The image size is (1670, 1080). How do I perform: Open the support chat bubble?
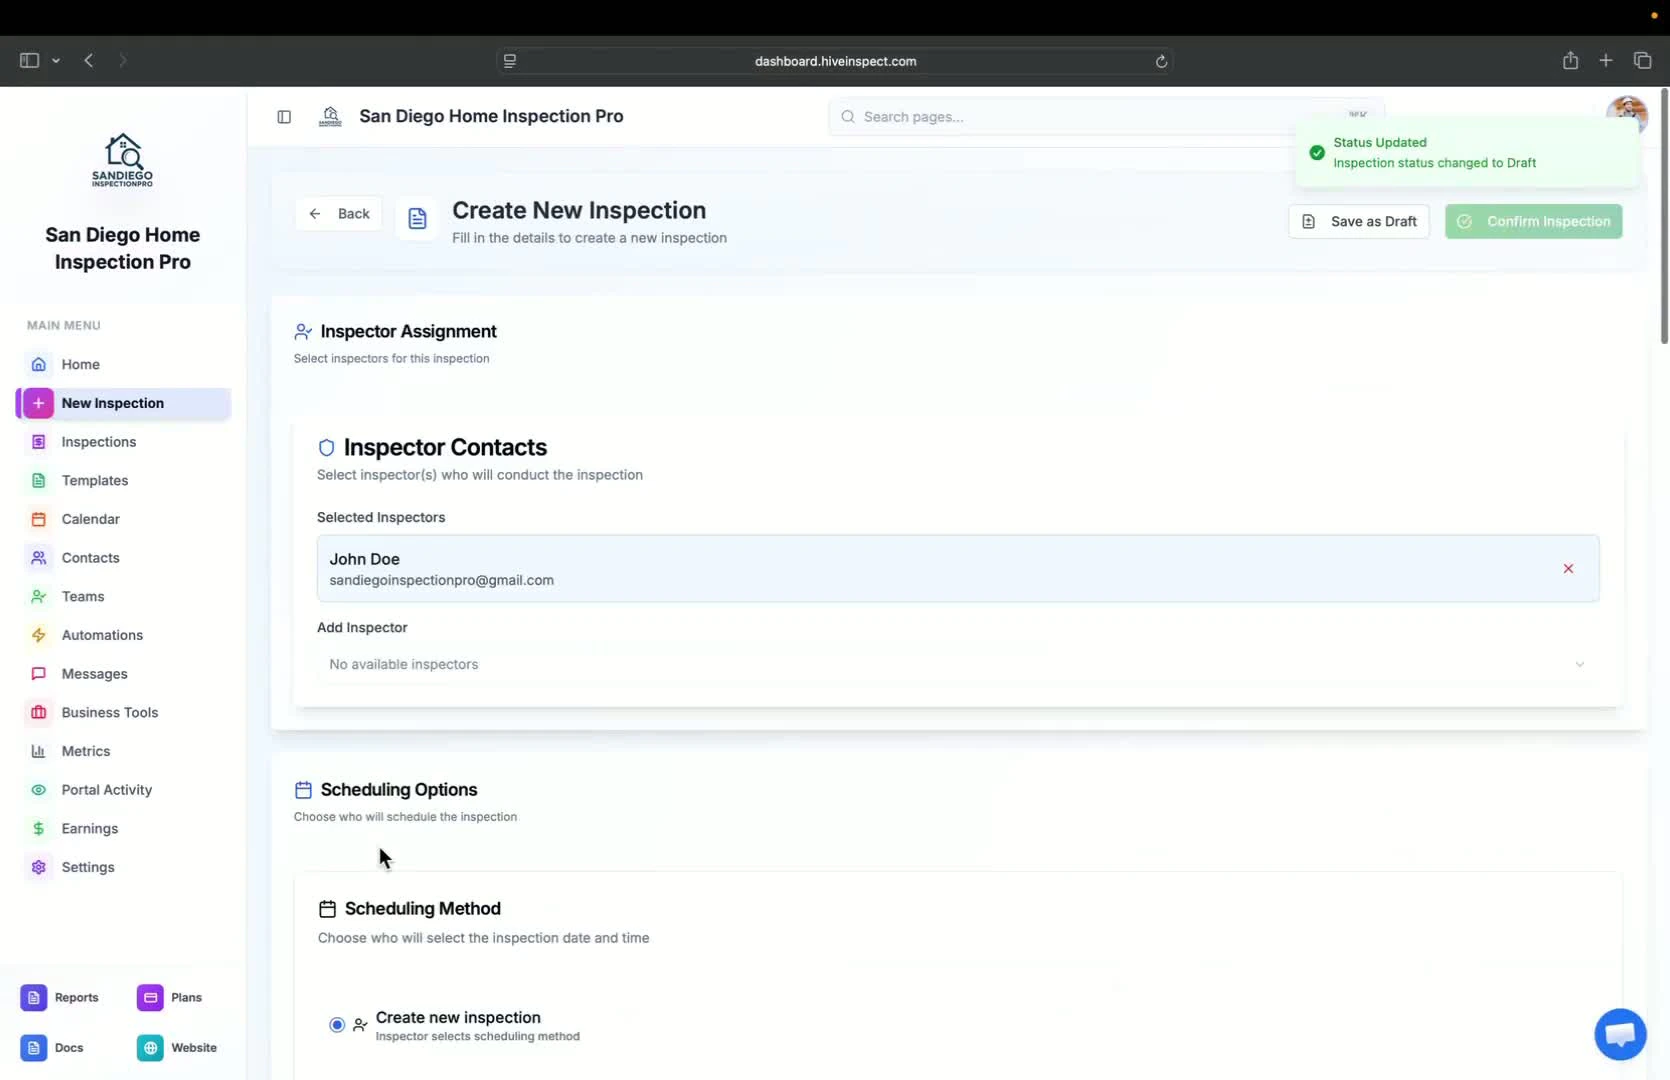1620,1034
